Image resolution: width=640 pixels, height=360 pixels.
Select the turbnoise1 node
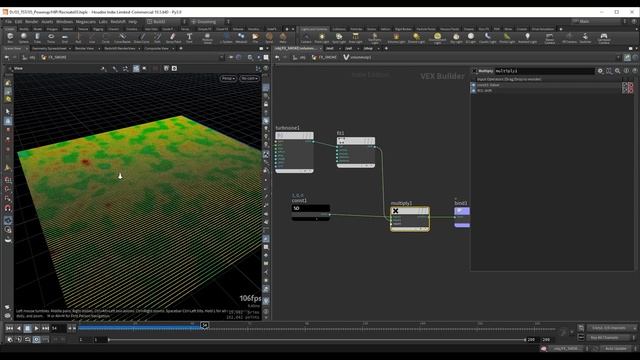tap(294, 152)
